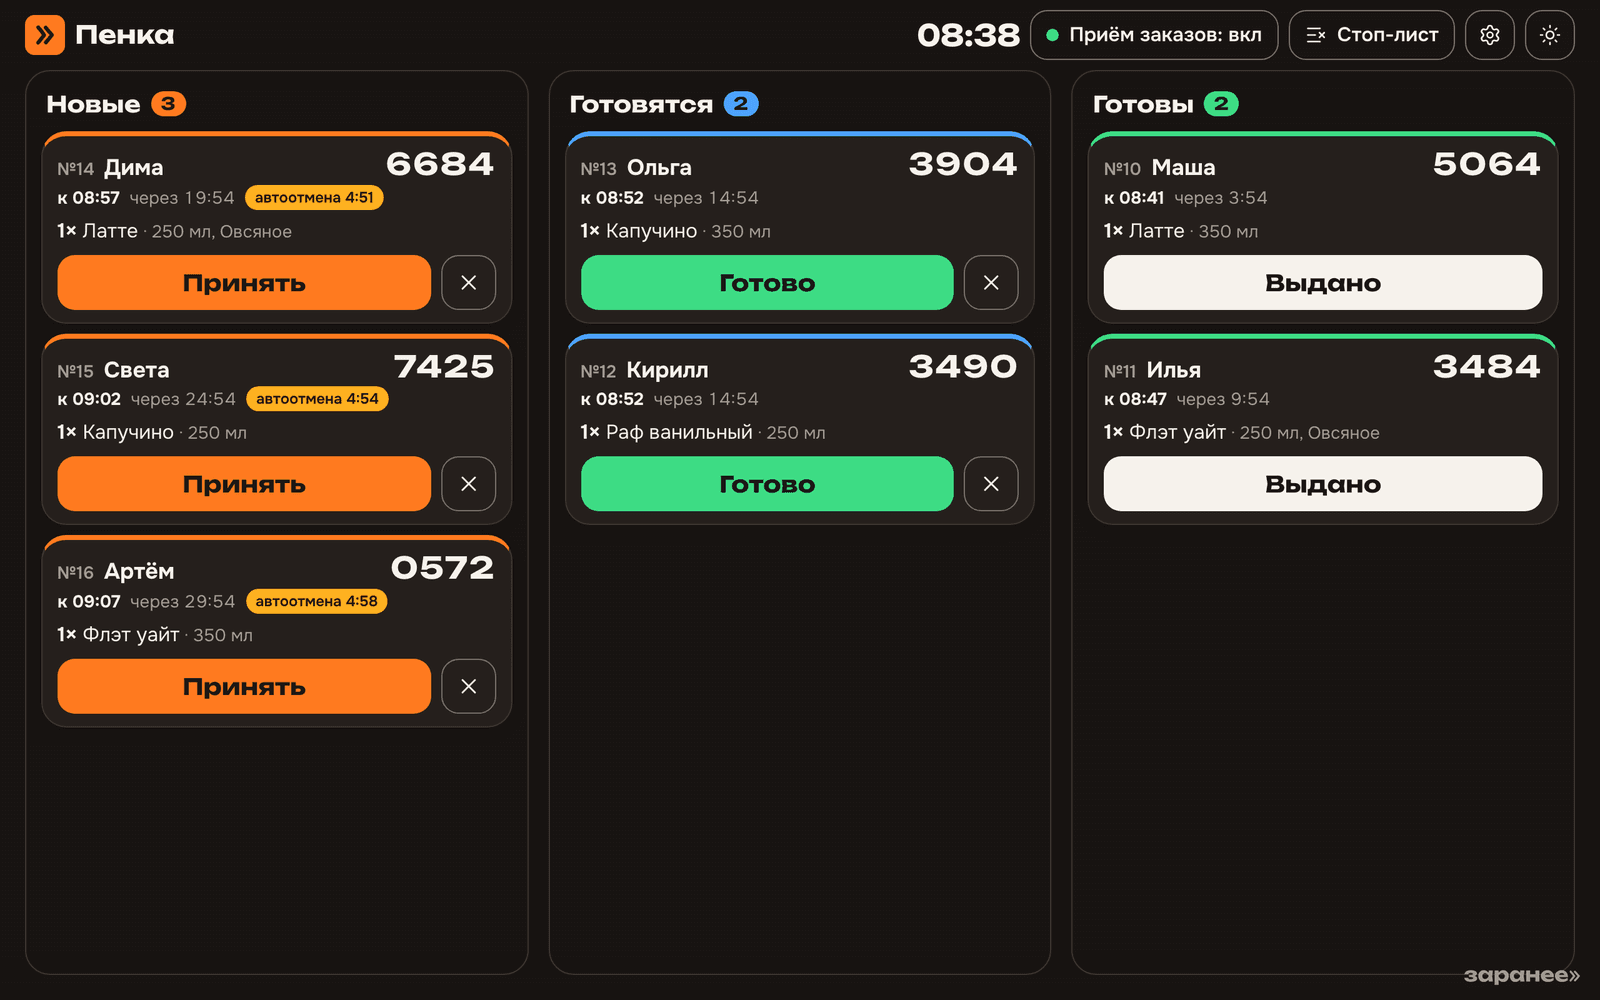Click автоотмена 4:54 badge on order №15
Viewport: 1600px width, 1000px height.
[317, 399]
